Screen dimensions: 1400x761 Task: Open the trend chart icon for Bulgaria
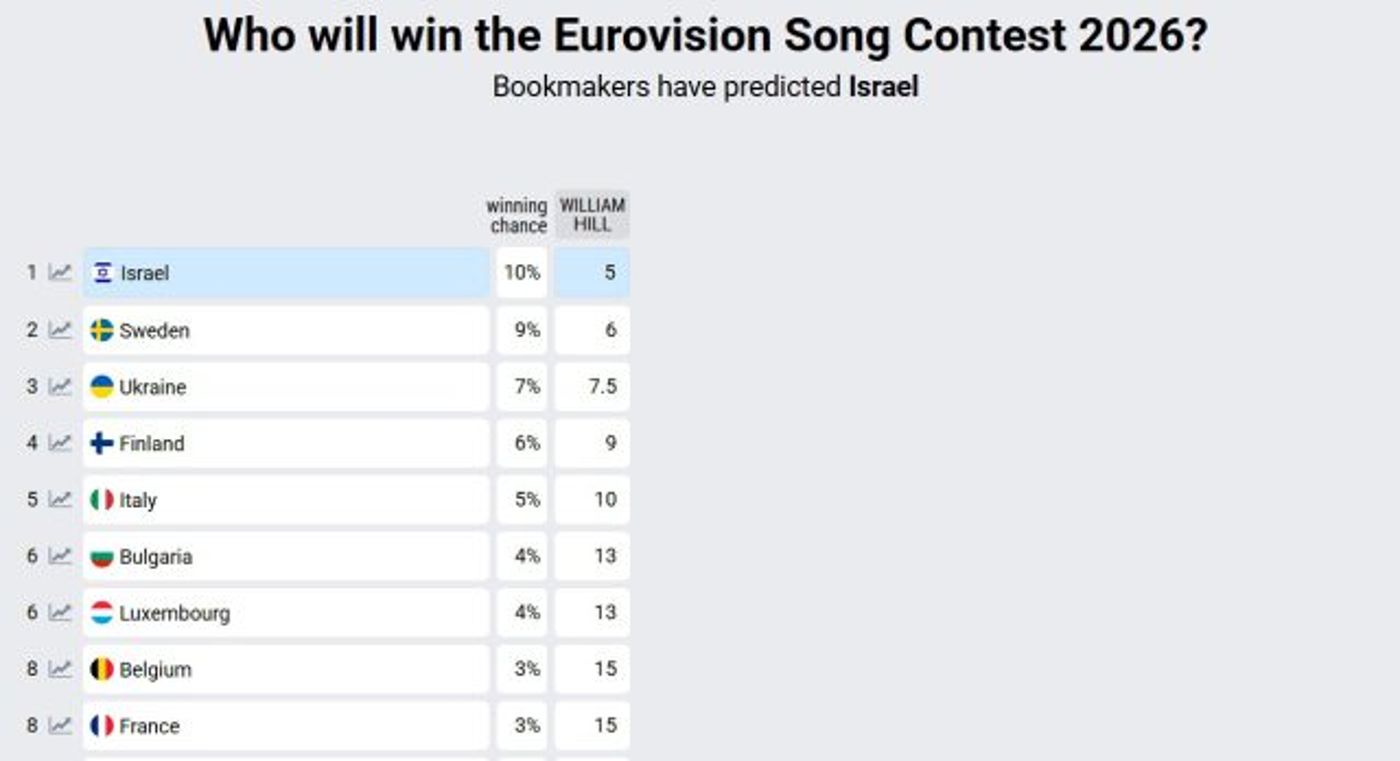[x=61, y=556]
